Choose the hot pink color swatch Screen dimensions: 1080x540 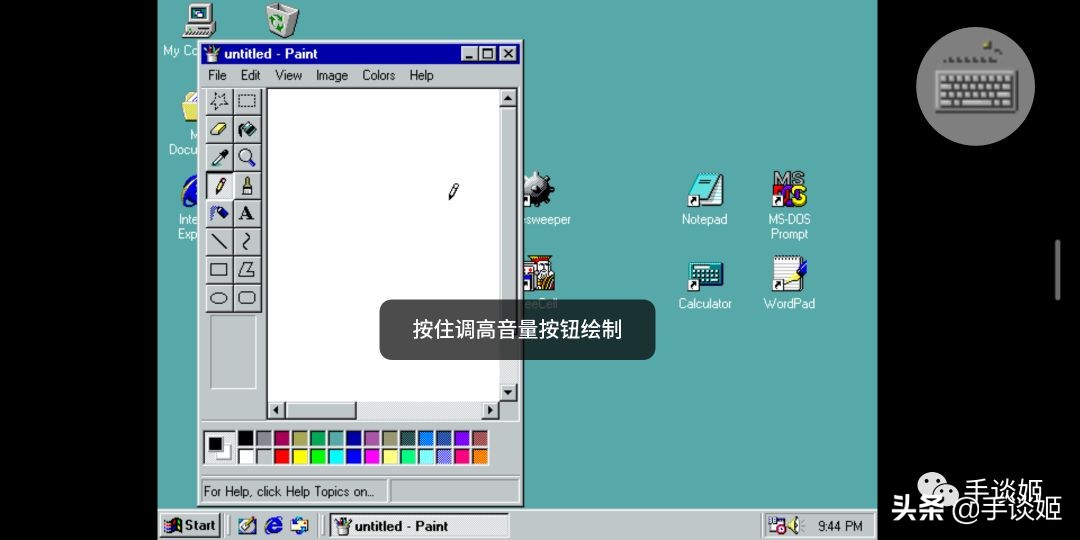click(x=462, y=456)
